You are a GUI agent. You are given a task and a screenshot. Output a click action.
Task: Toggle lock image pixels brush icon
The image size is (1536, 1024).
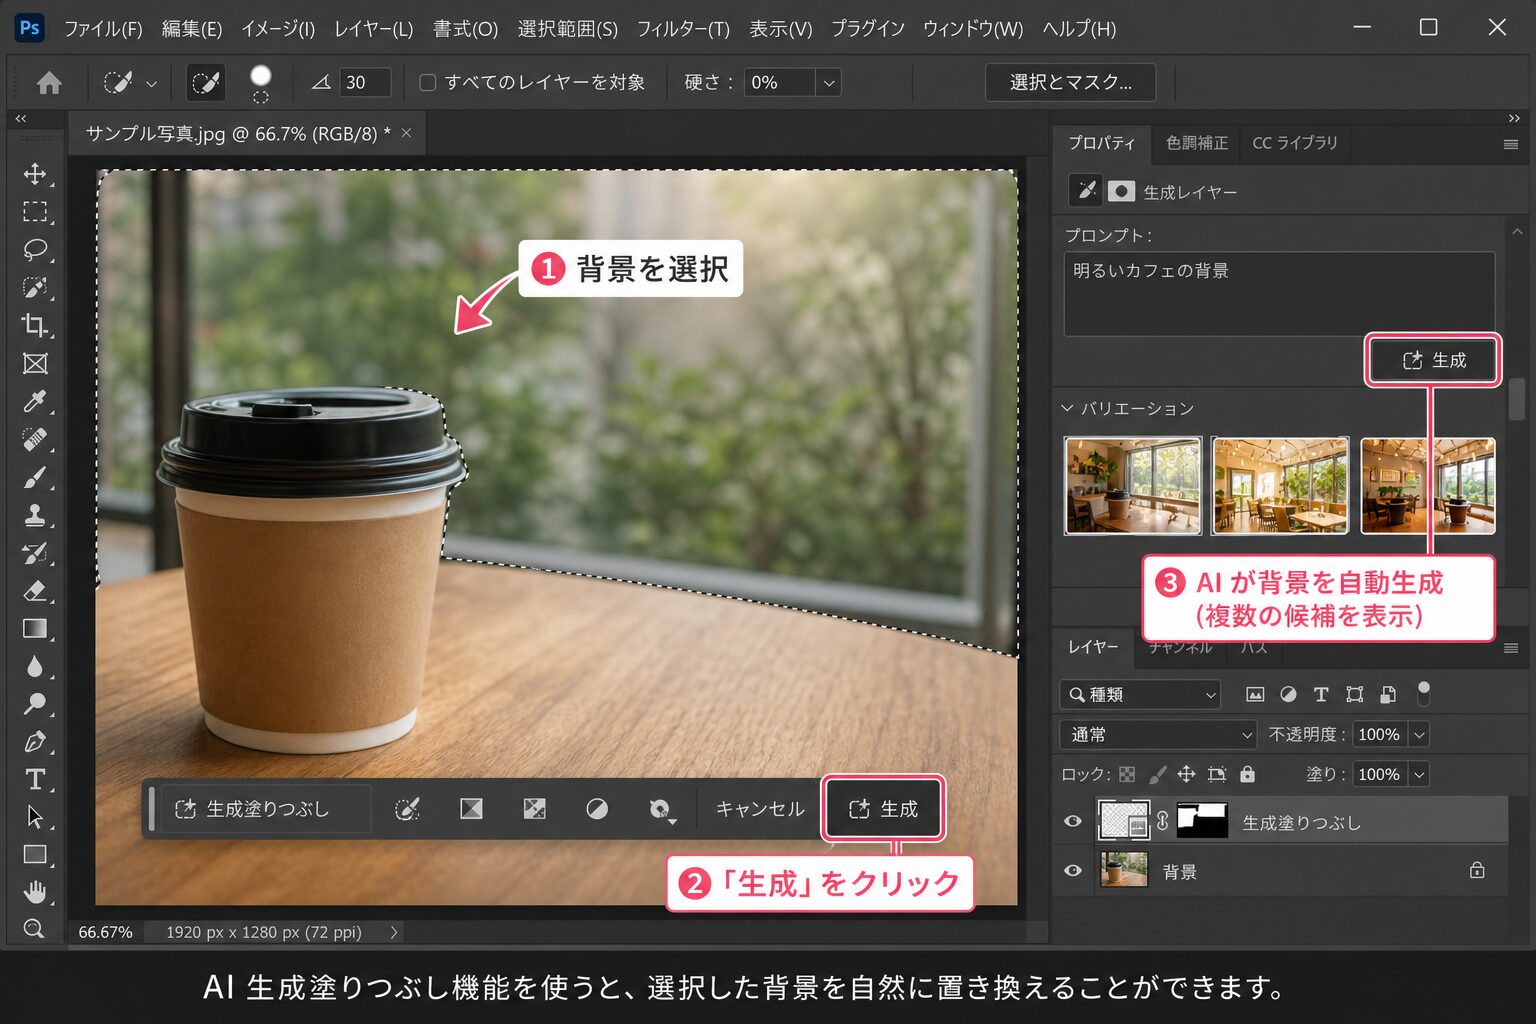tap(1157, 774)
